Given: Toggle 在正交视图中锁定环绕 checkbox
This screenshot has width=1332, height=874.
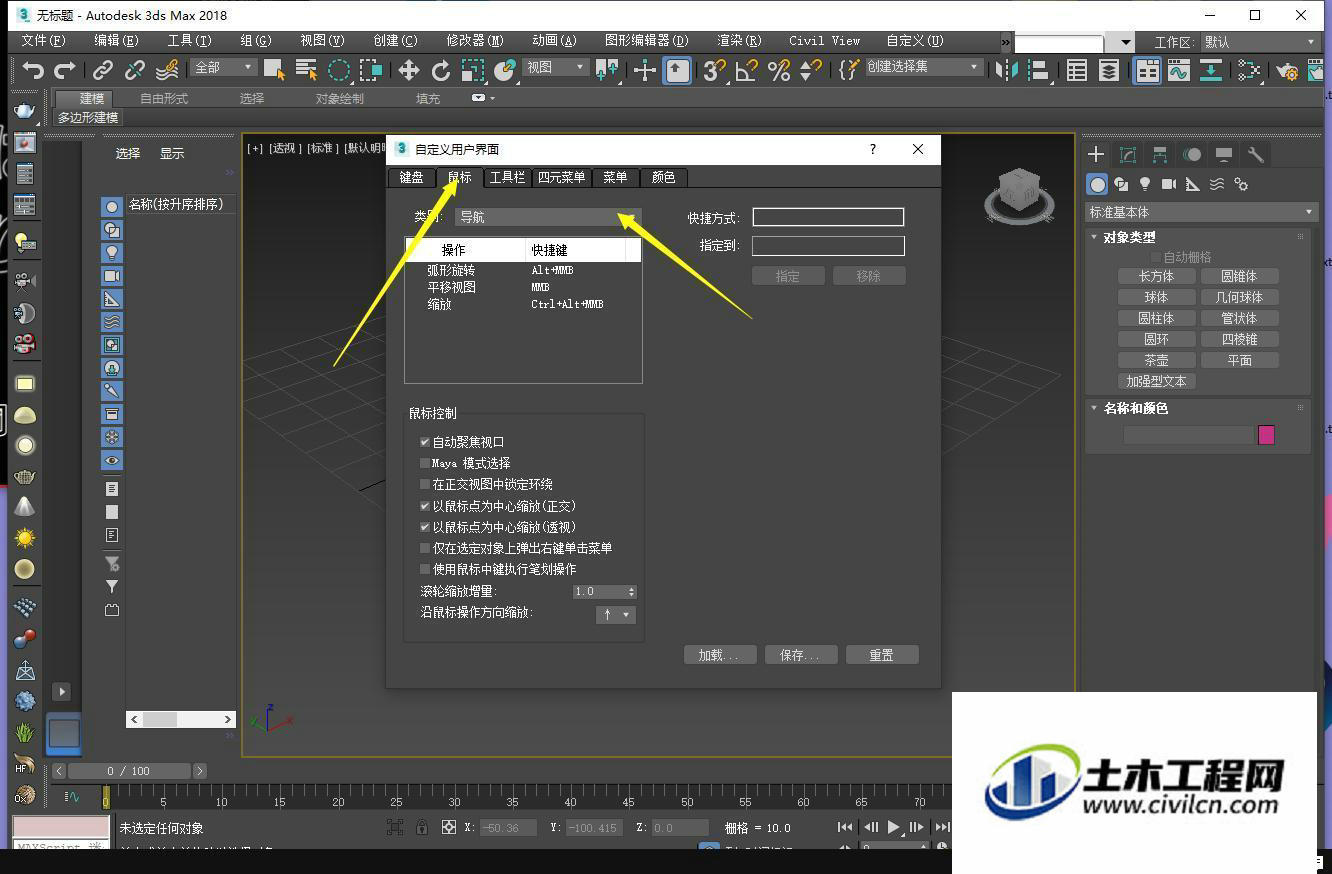Looking at the screenshot, I should tap(425, 484).
